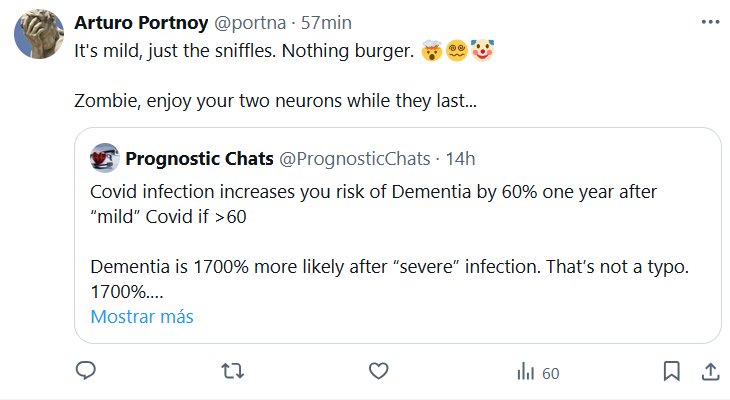Click the "Zombie, enjoy your two neurons" line

coord(275,101)
